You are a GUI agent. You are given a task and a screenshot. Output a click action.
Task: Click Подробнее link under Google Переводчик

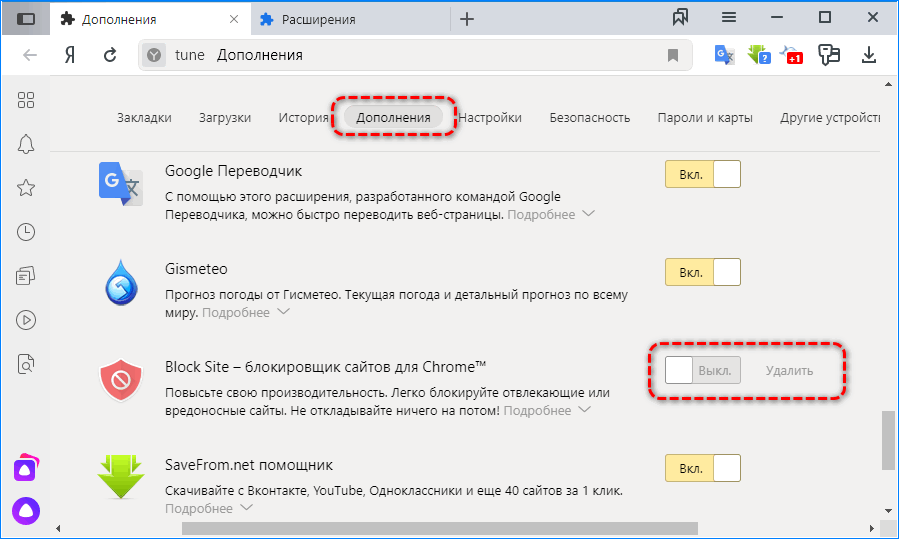coord(541,214)
